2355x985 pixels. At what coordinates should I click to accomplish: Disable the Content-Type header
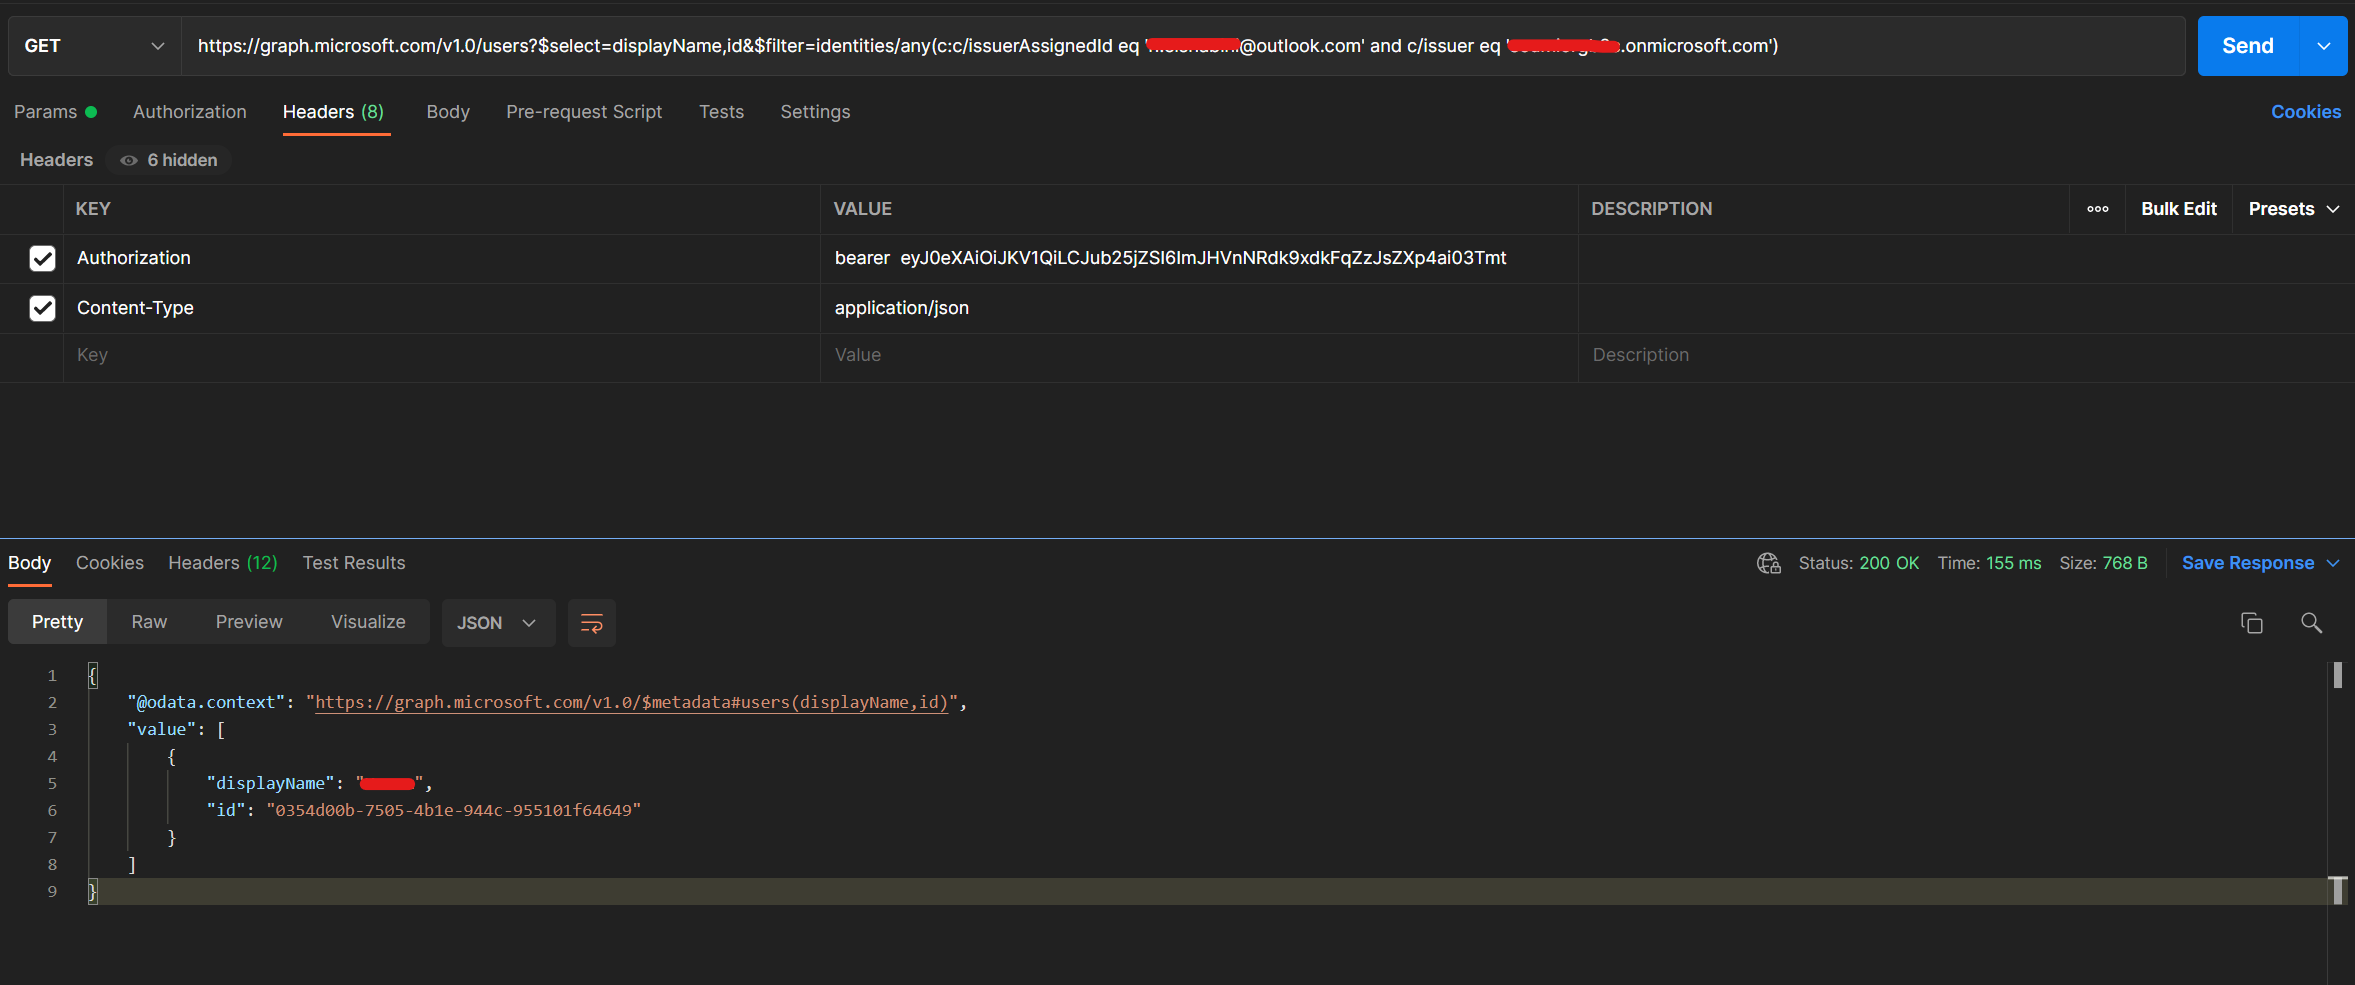pos(41,308)
